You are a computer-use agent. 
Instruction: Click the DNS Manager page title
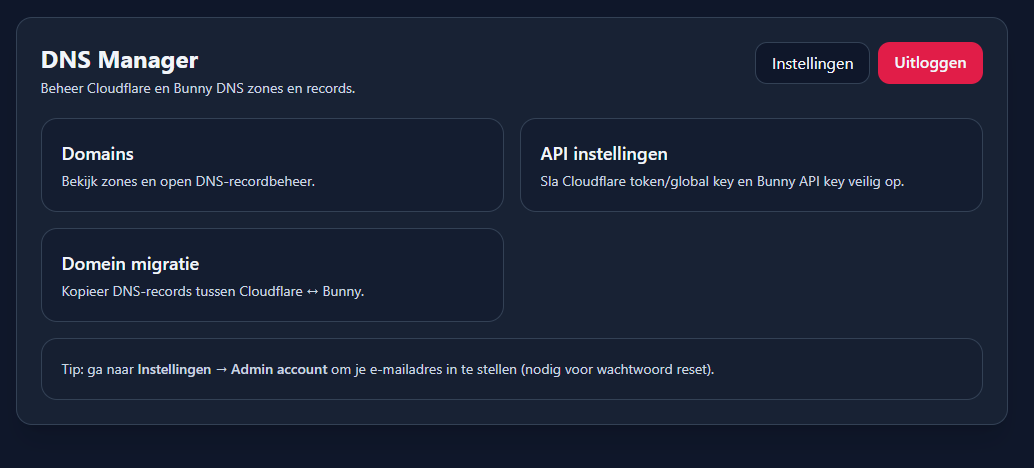(120, 60)
